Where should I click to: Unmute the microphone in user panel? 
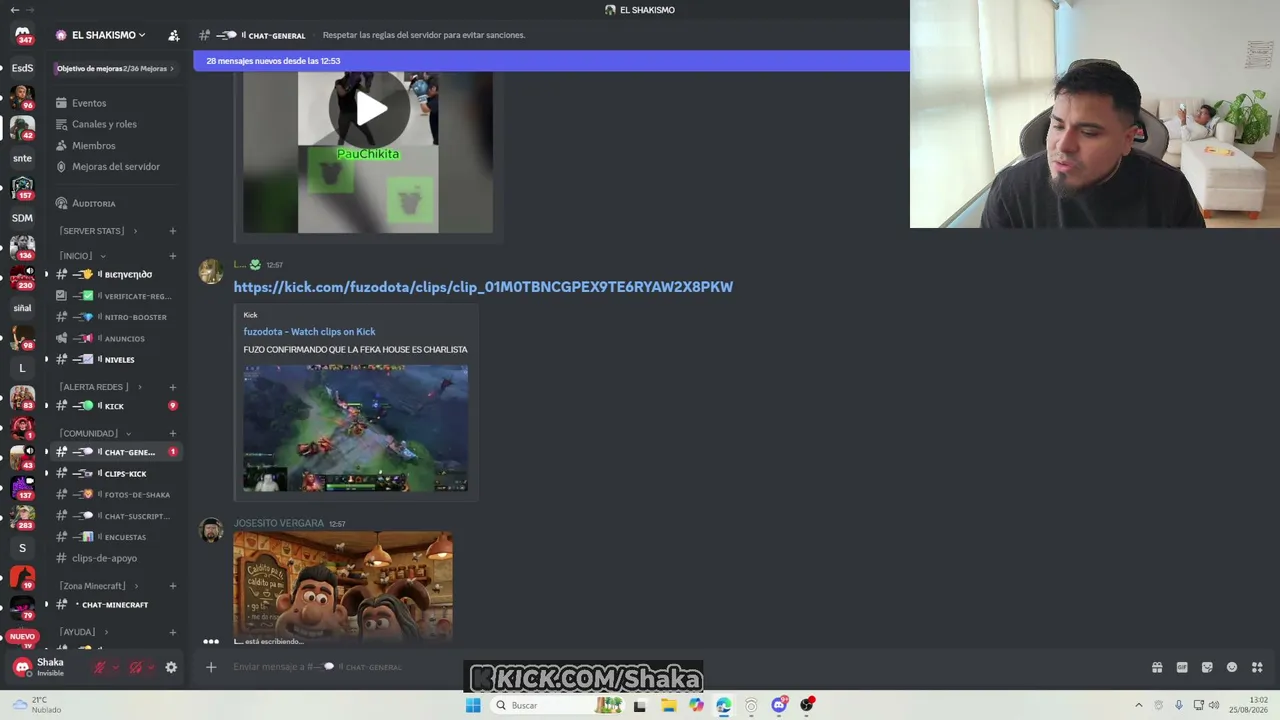pos(99,667)
